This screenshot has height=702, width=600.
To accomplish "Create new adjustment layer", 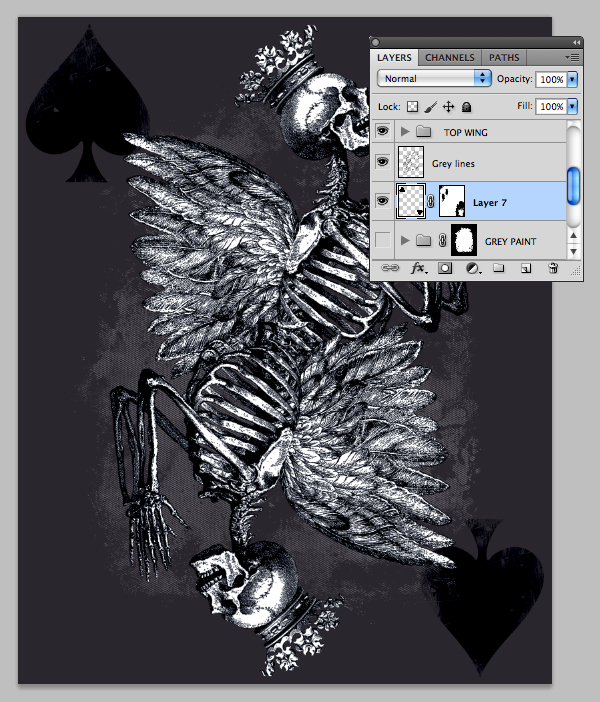I will [x=473, y=268].
